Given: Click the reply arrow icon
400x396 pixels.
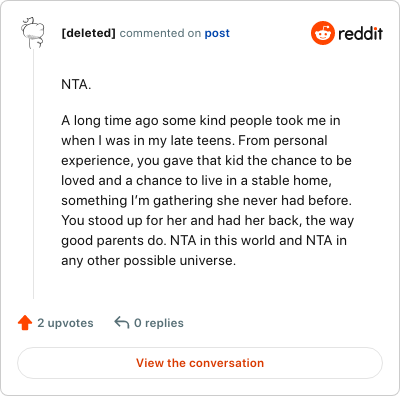Looking at the screenshot, I should coord(122,323).
